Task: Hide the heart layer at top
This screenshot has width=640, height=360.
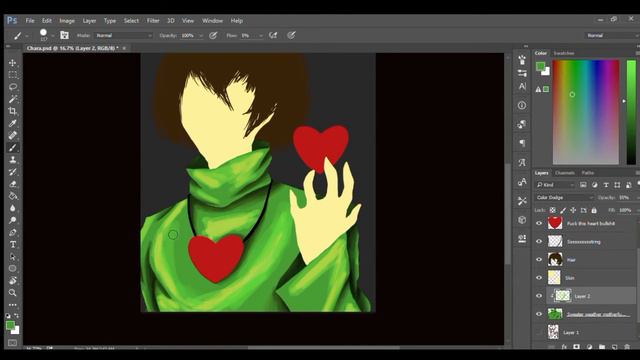Action: [x=539, y=223]
